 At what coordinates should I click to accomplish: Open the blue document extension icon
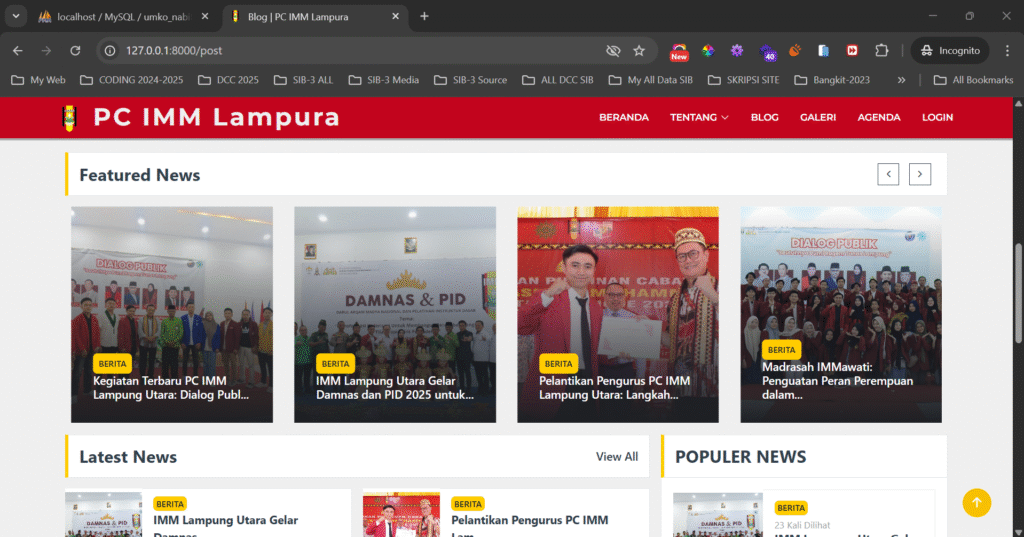click(824, 50)
